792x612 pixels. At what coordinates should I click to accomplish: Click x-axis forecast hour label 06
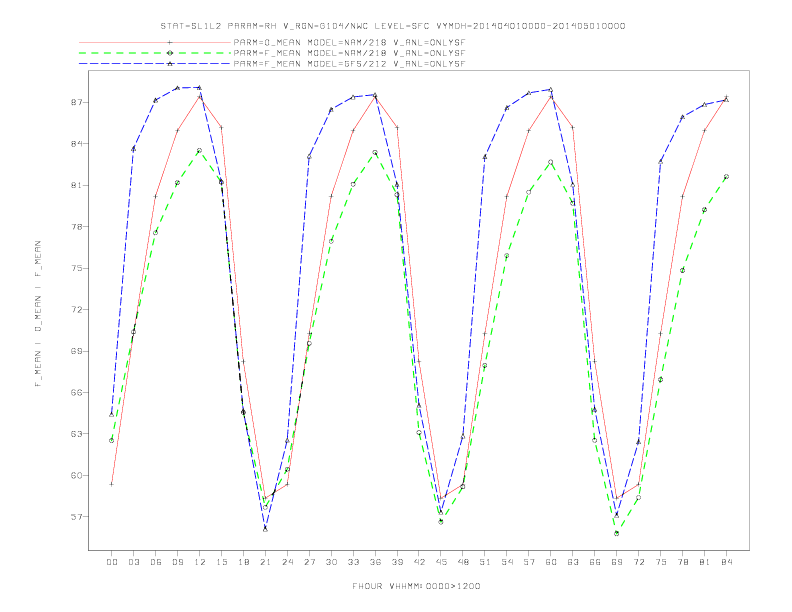point(156,562)
